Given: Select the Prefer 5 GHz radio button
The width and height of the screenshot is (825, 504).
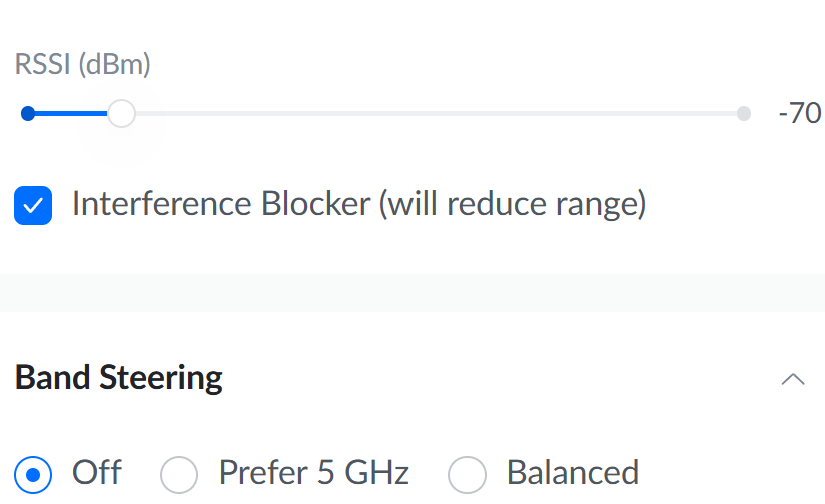Looking at the screenshot, I should click(x=180, y=473).
